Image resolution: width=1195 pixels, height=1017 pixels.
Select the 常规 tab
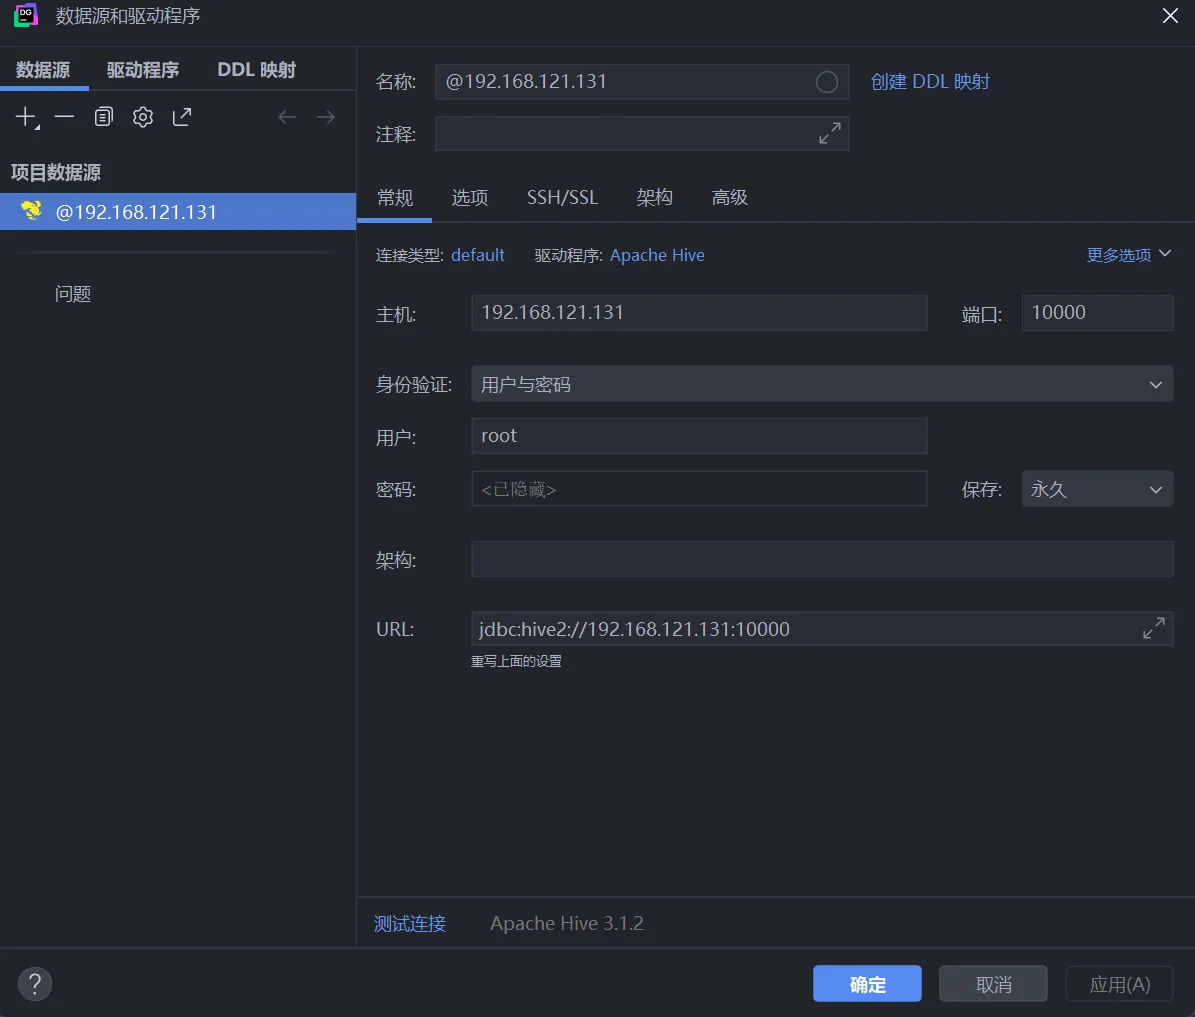[395, 197]
